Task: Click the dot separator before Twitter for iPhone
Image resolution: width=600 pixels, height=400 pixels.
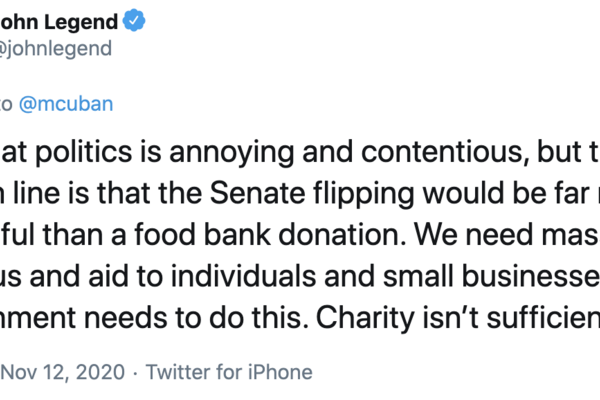Action: pos(136,373)
